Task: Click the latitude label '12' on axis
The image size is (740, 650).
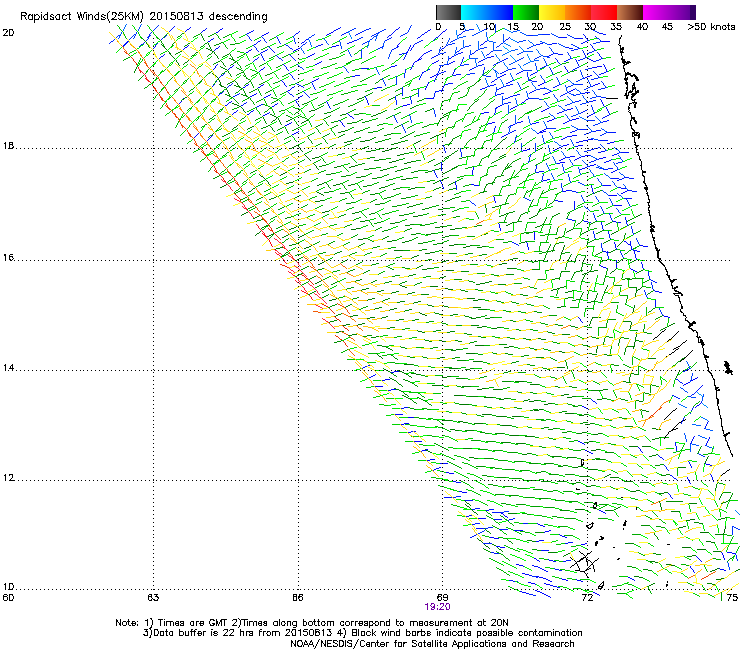Action: (x=8, y=478)
